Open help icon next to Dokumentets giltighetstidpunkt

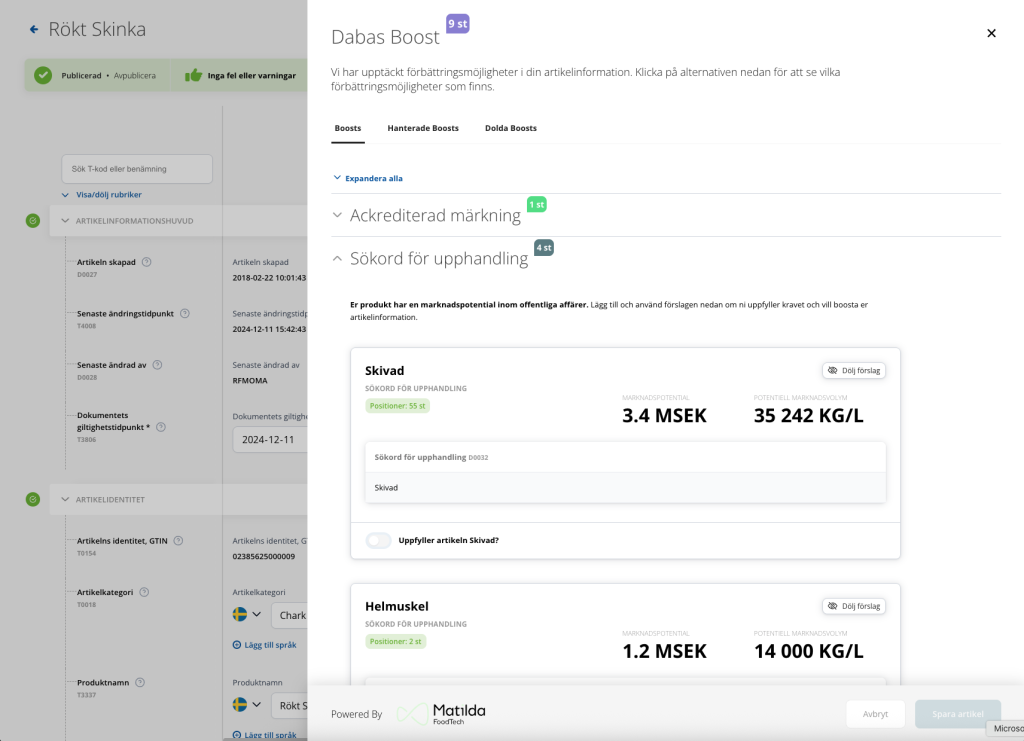click(x=161, y=427)
